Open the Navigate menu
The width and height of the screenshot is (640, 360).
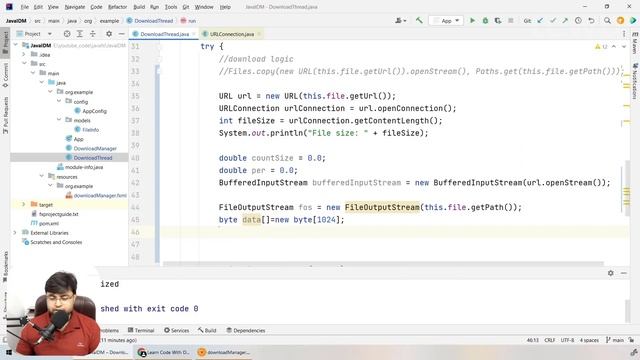tap(75, 7)
